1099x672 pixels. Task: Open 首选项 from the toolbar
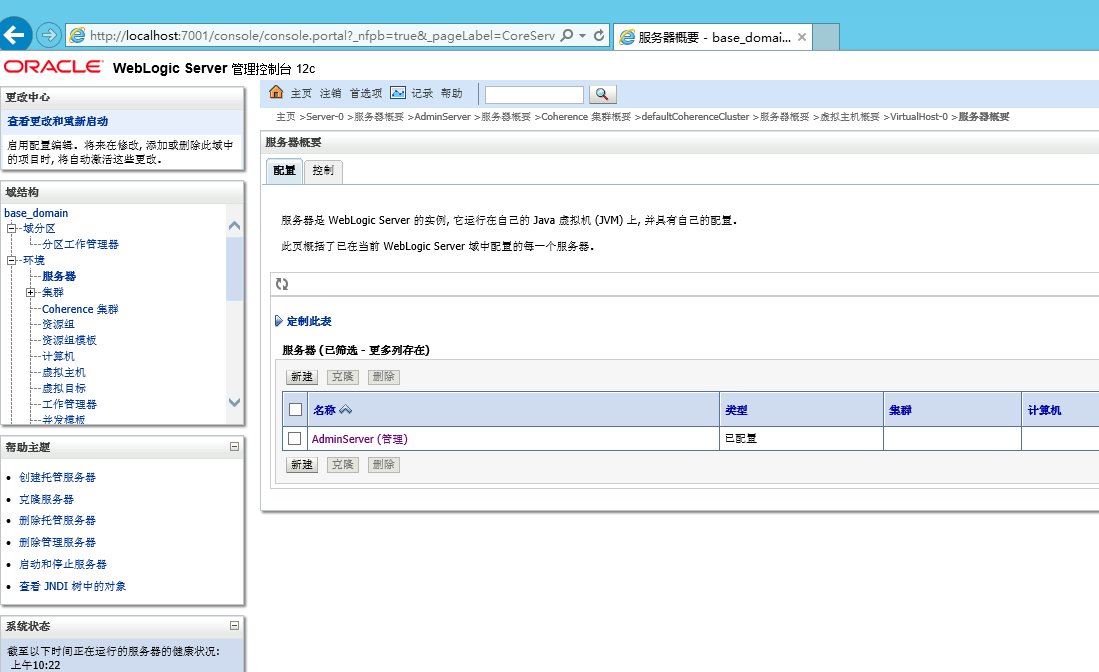coord(366,93)
